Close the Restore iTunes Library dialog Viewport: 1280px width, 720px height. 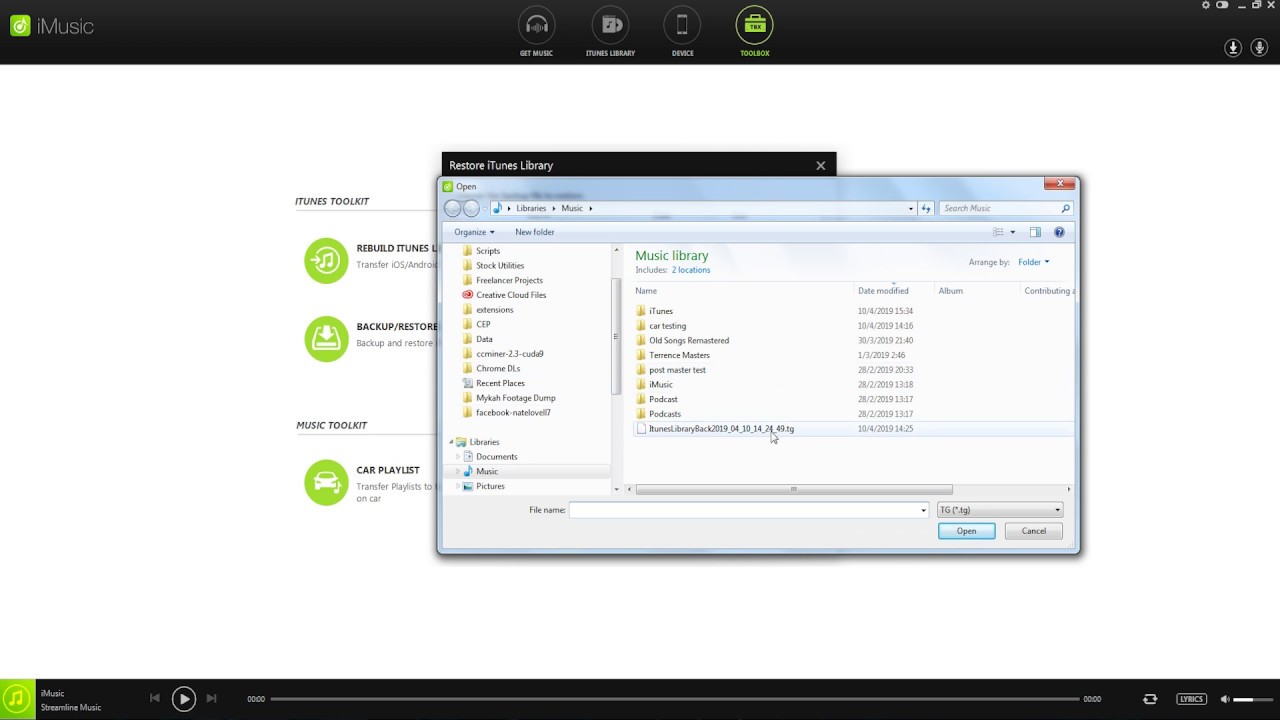(x=820, y=166)
